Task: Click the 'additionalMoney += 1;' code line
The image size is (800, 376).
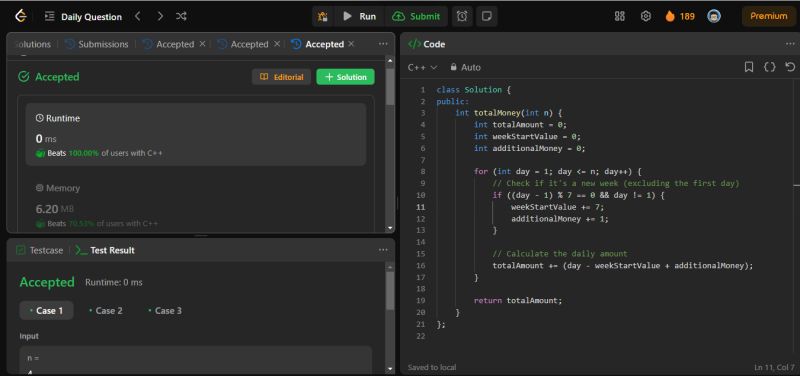Action: (560, 219)
